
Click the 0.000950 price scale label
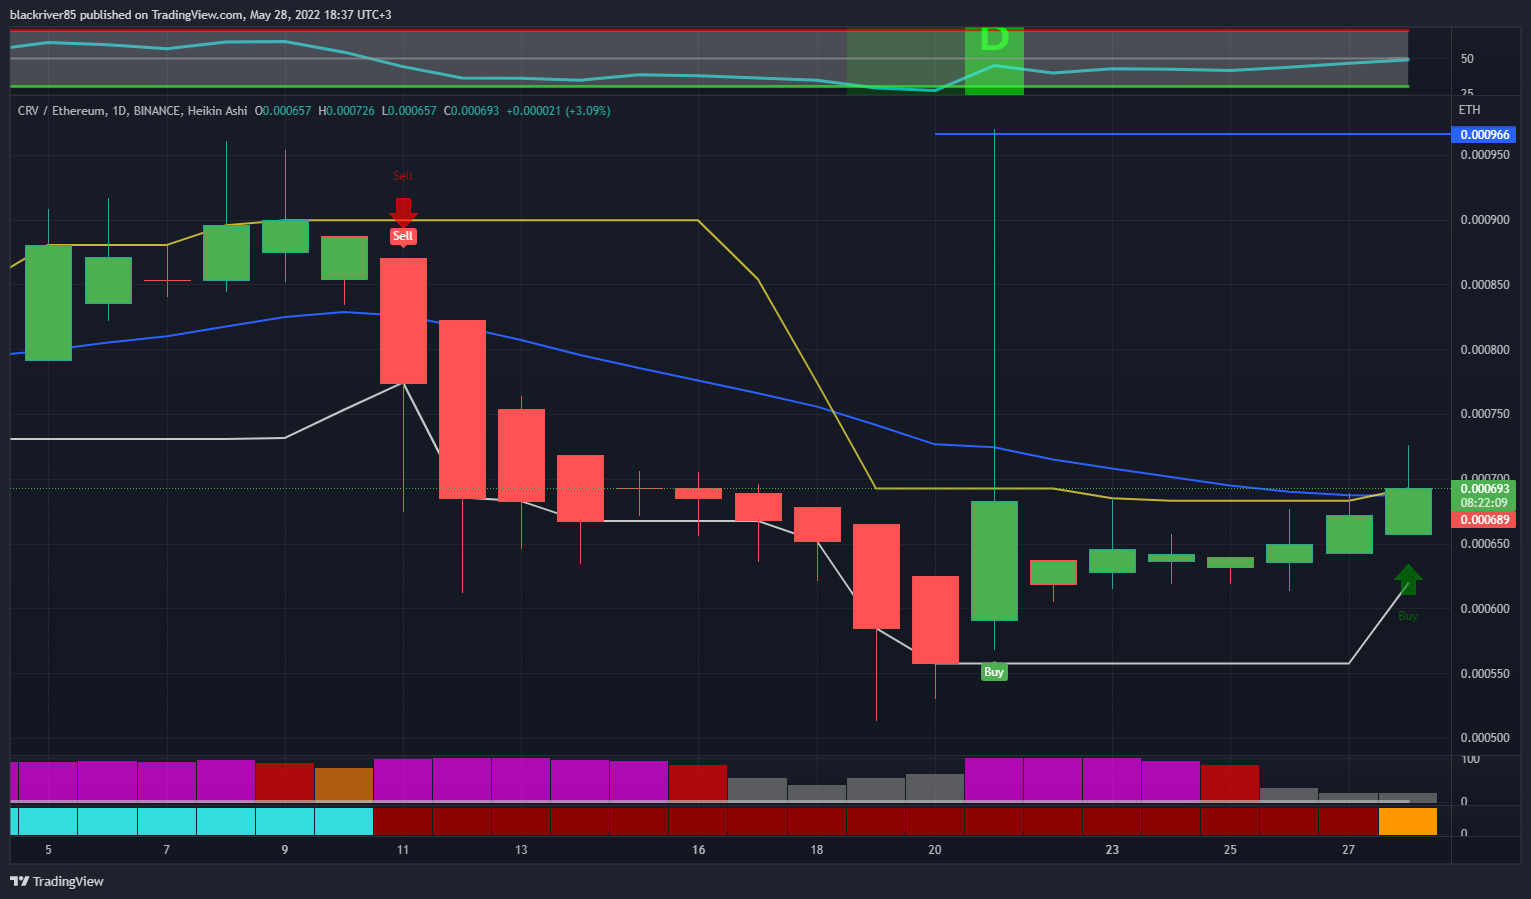[x=1484, y=155]
